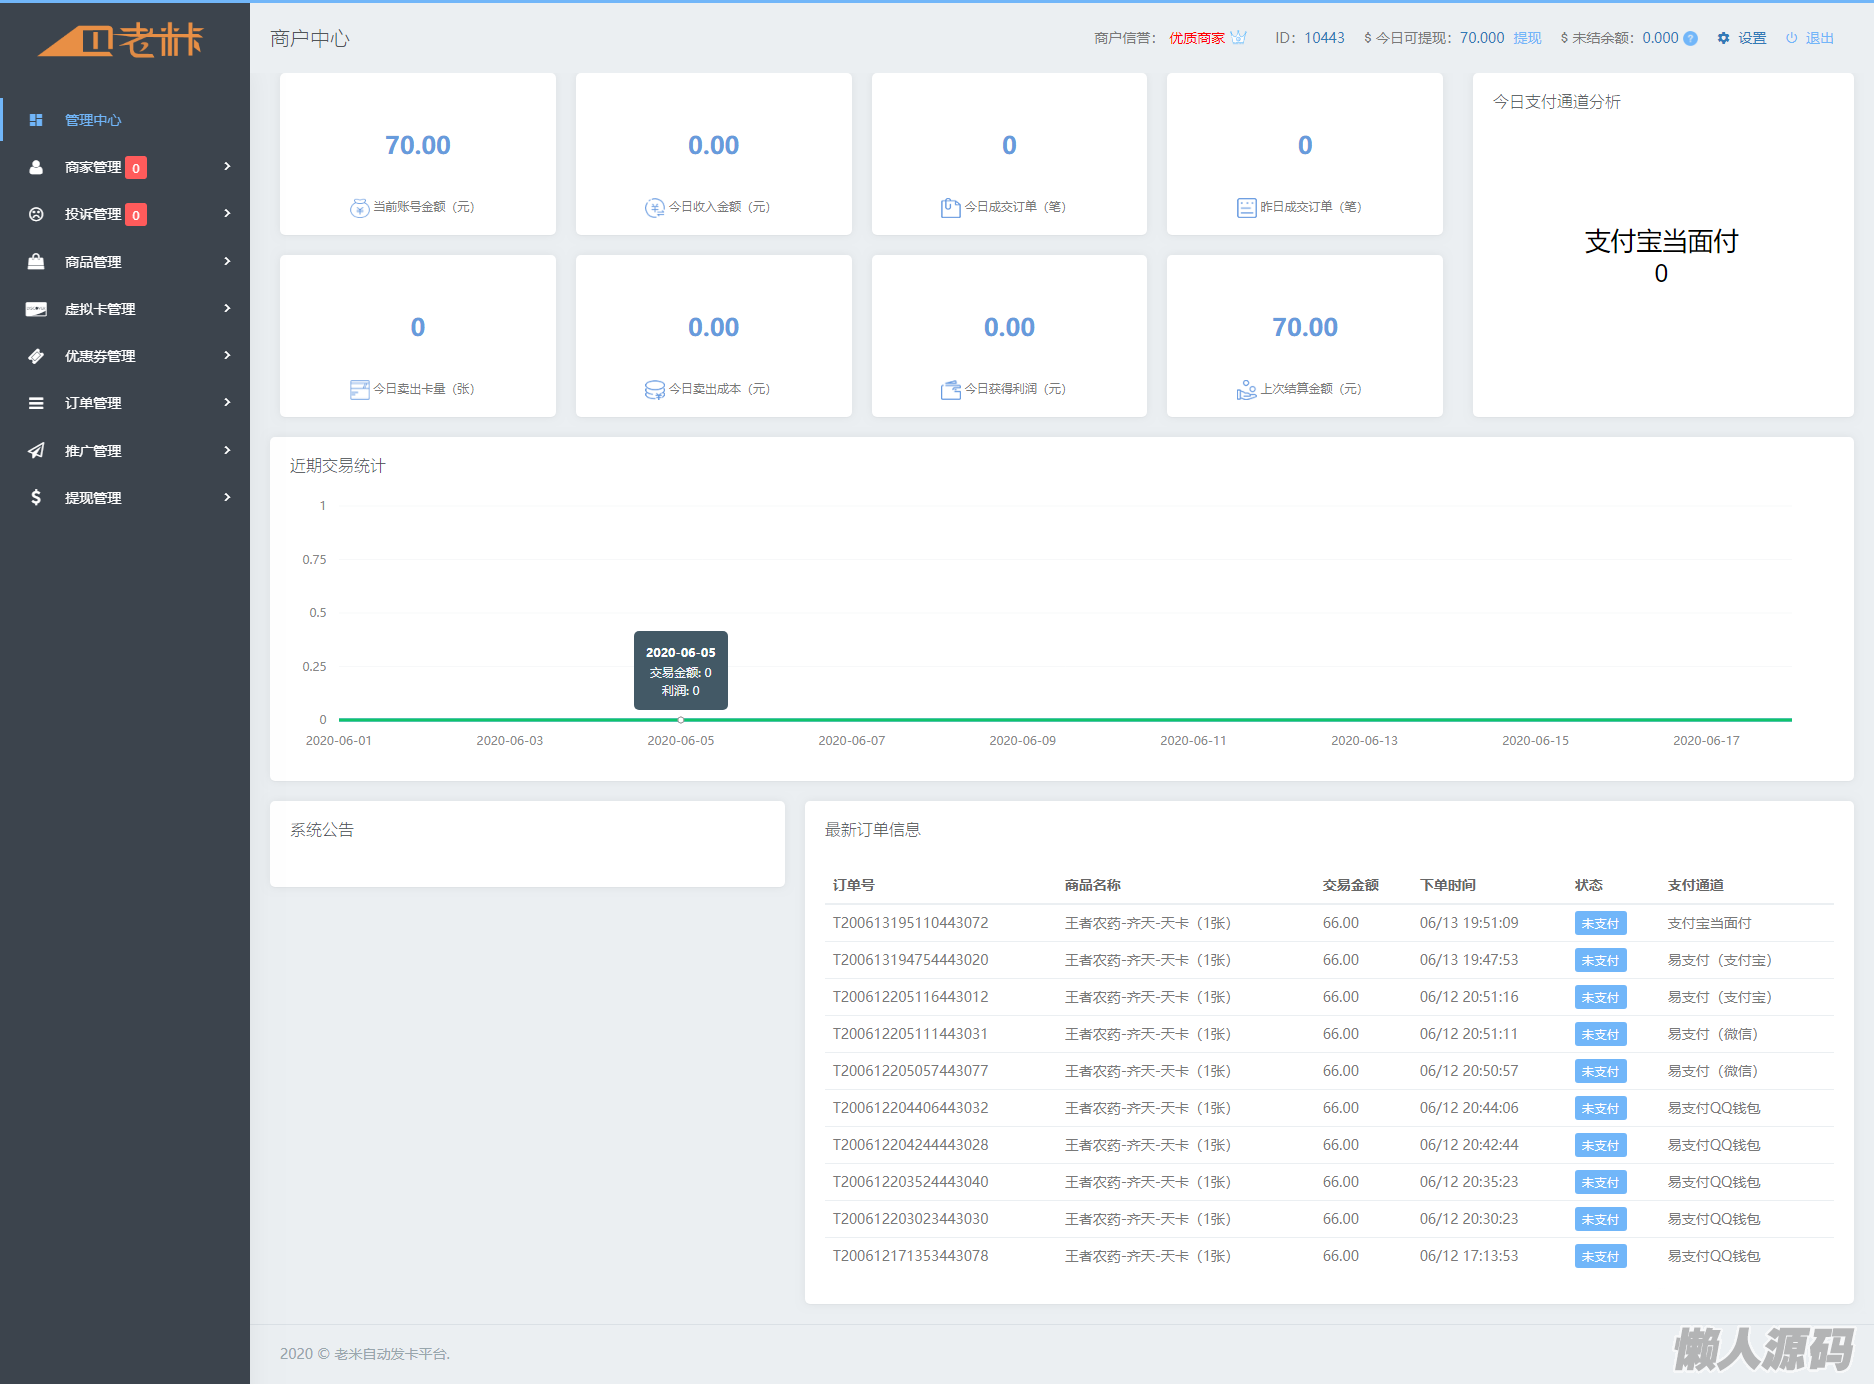Click the 商家管理 user icon in sidebar
Viewport: 1874px width, 1384px height.
click(36, 167)
